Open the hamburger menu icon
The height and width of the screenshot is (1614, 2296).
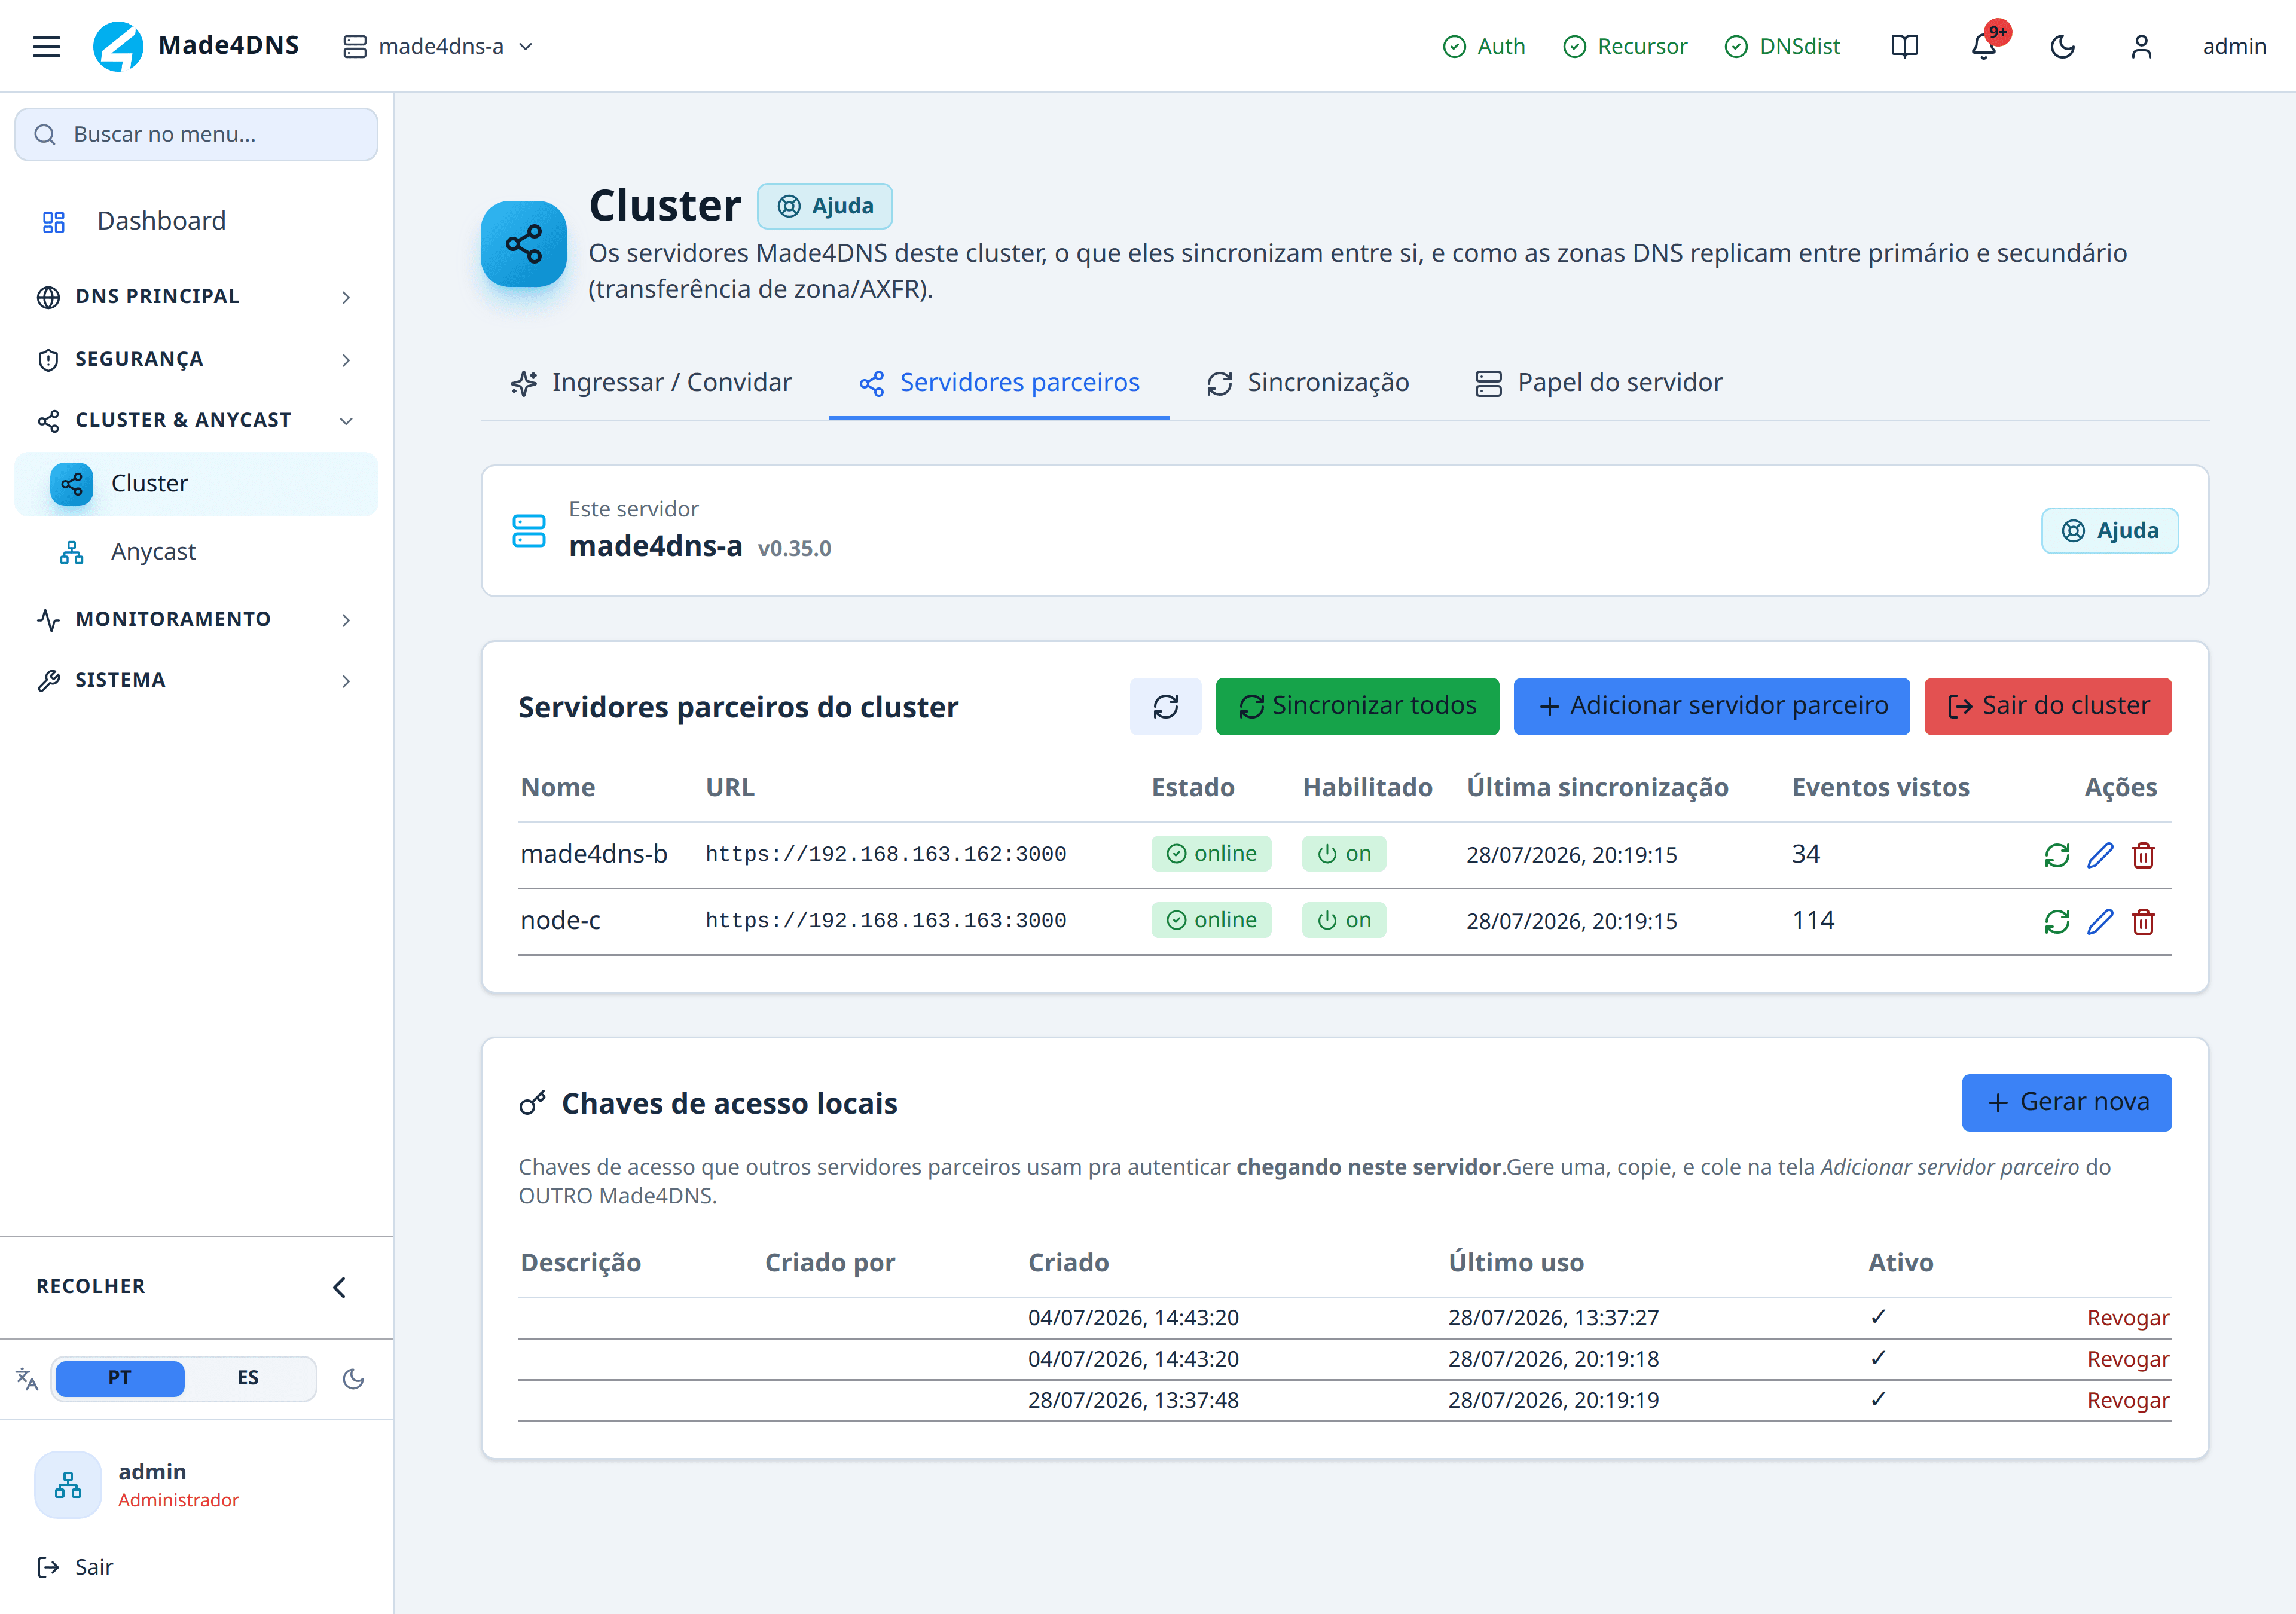(x=46, y=46)
